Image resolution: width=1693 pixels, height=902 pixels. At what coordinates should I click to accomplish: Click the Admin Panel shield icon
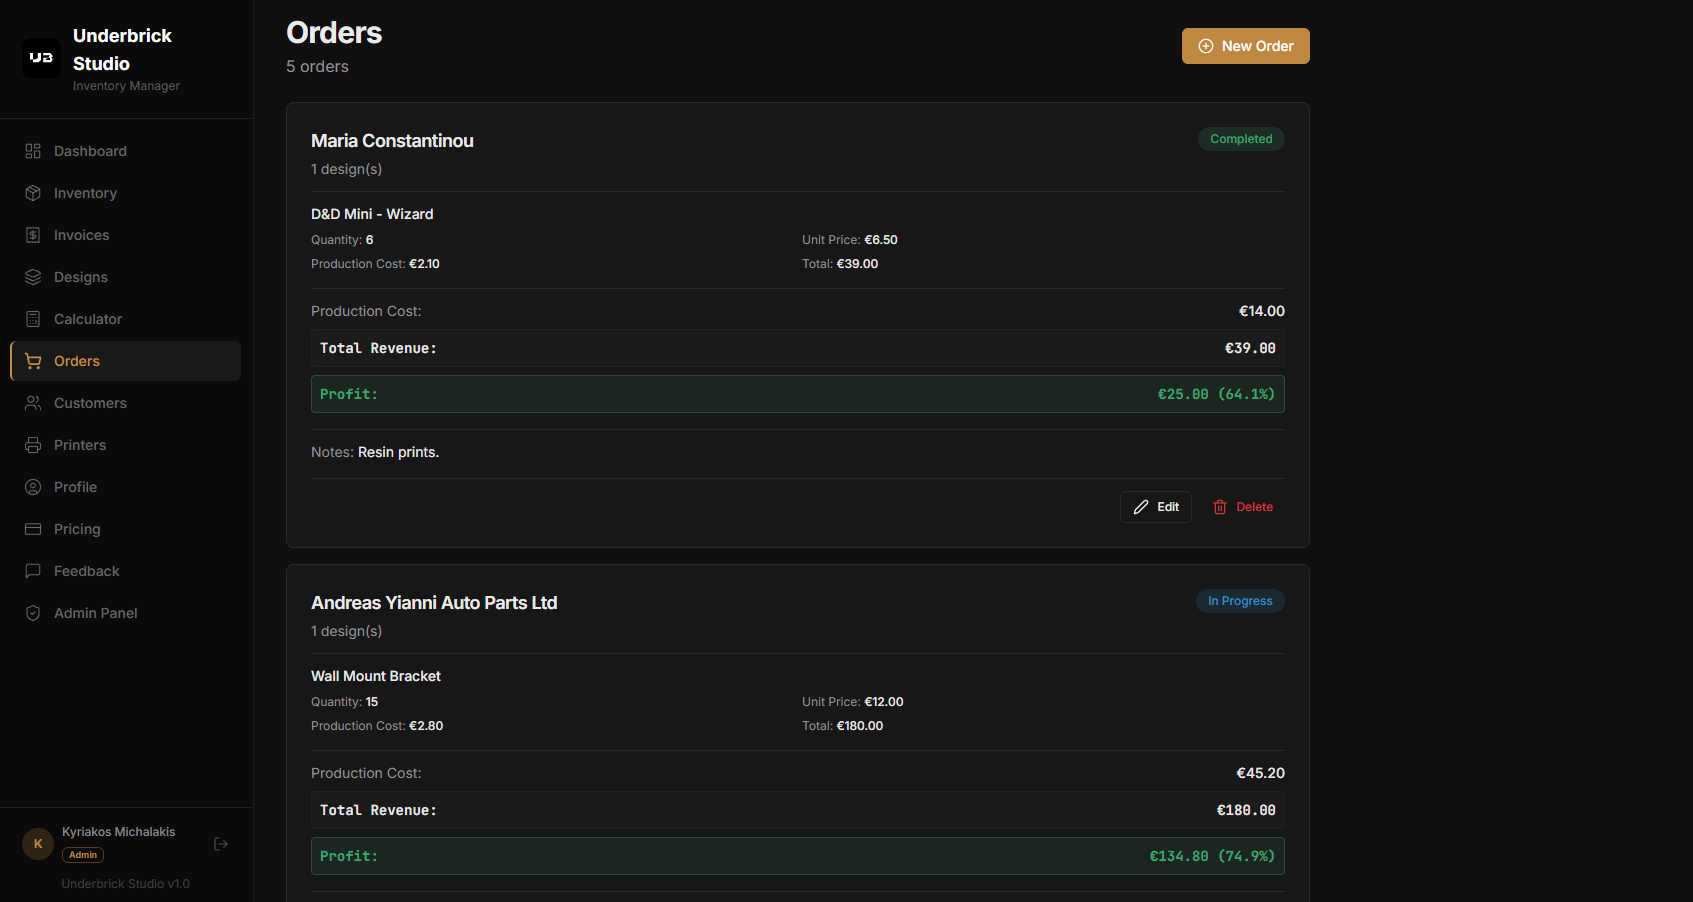pos(33,613)
